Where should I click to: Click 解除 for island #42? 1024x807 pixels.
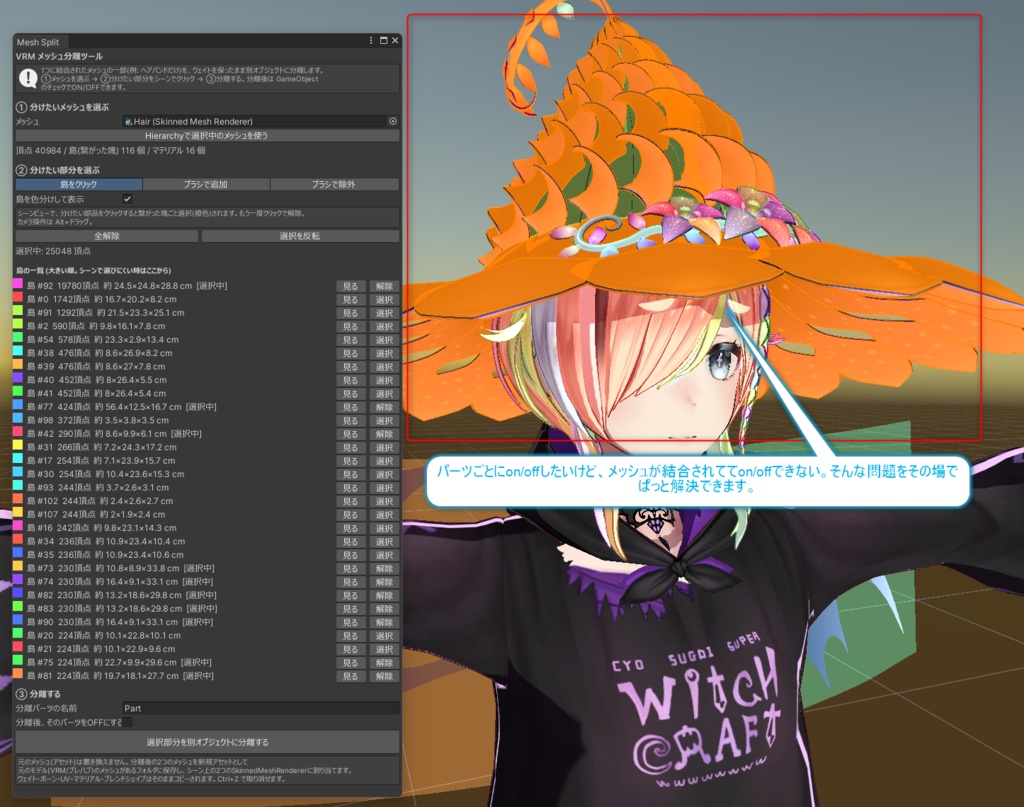coord(384,434)
